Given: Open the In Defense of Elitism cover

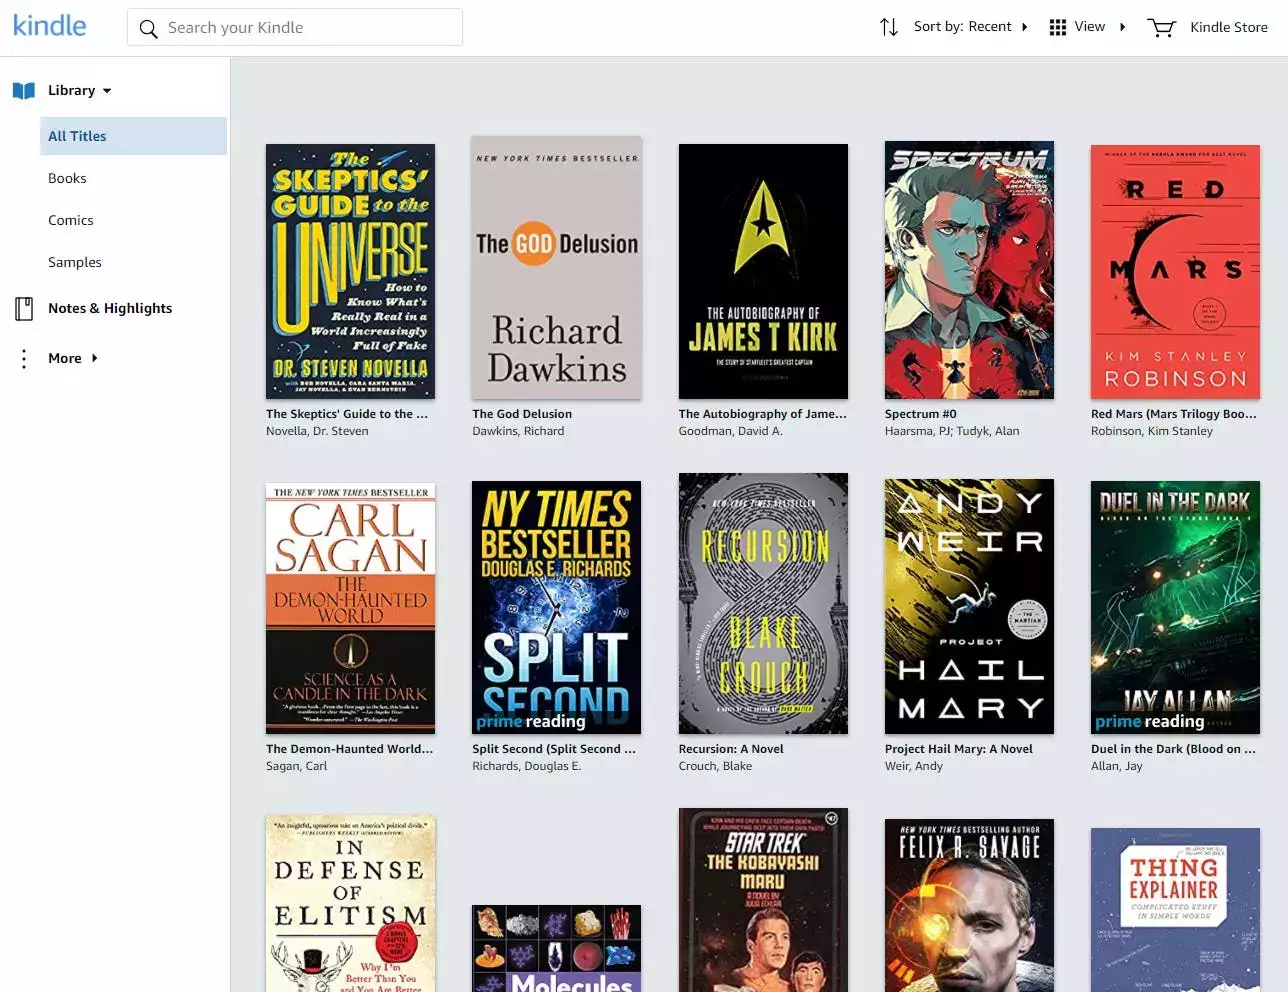Looking at the screenshot, I should coord(350,904).
